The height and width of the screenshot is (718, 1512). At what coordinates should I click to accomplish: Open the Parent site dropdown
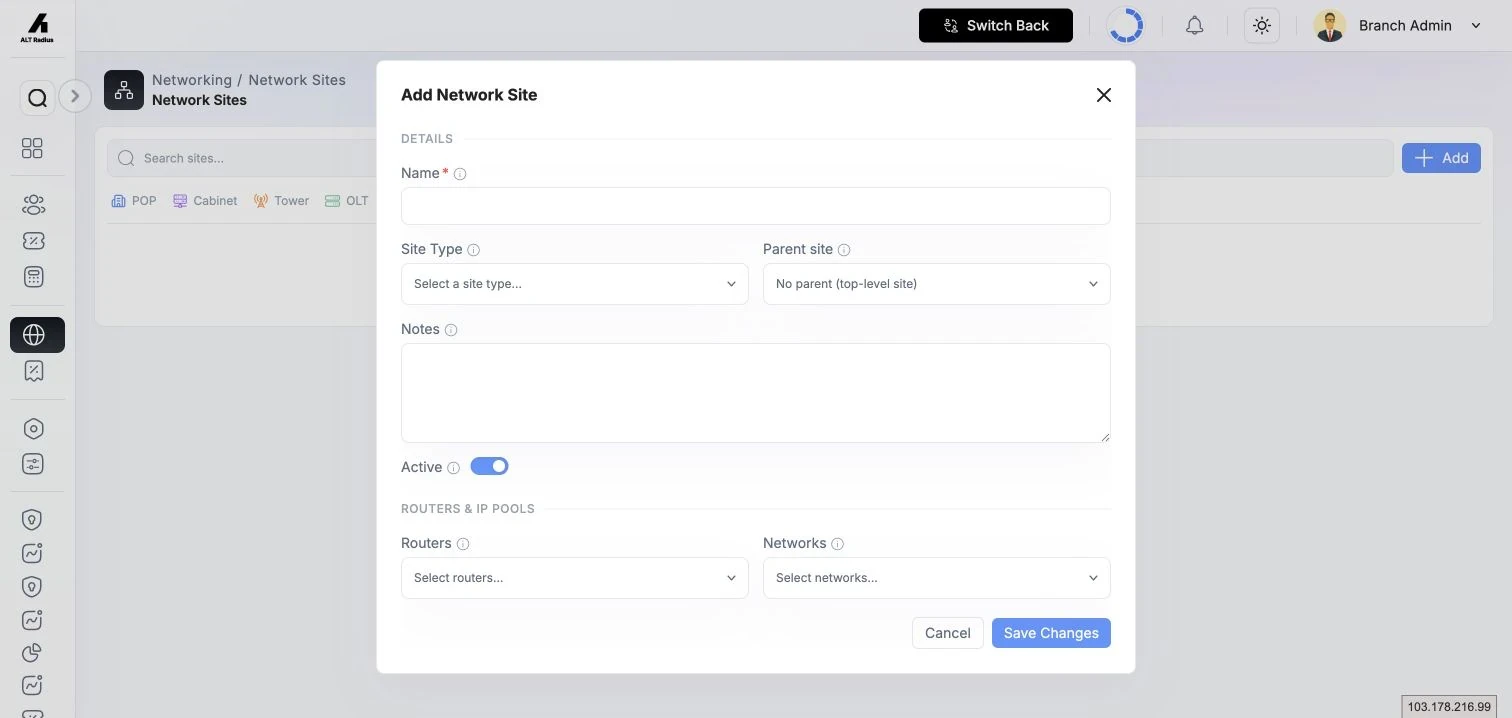coord(937,284)
